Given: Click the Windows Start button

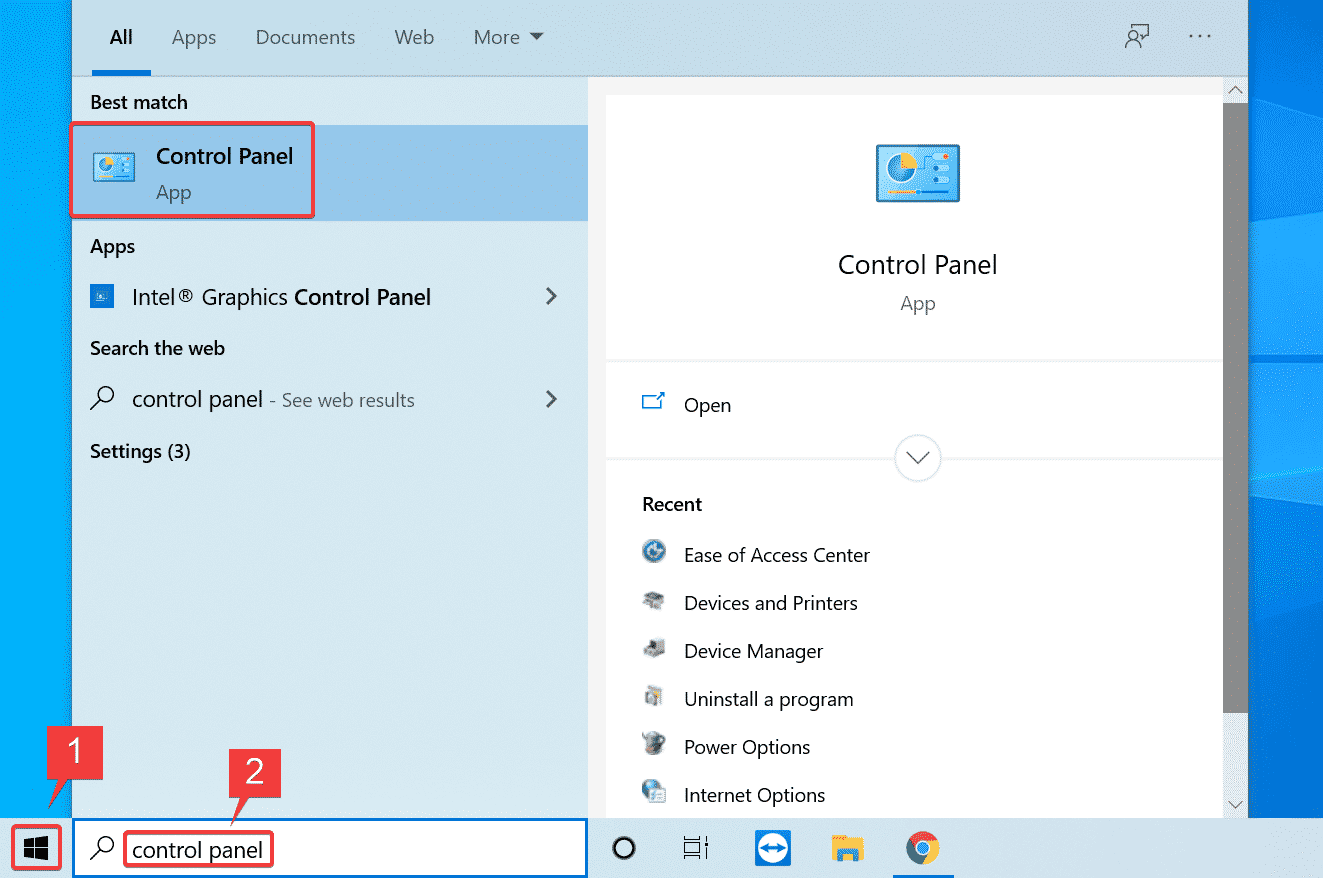Looking at the screenshot, I should pyautogui.click(x=36, y=849).
